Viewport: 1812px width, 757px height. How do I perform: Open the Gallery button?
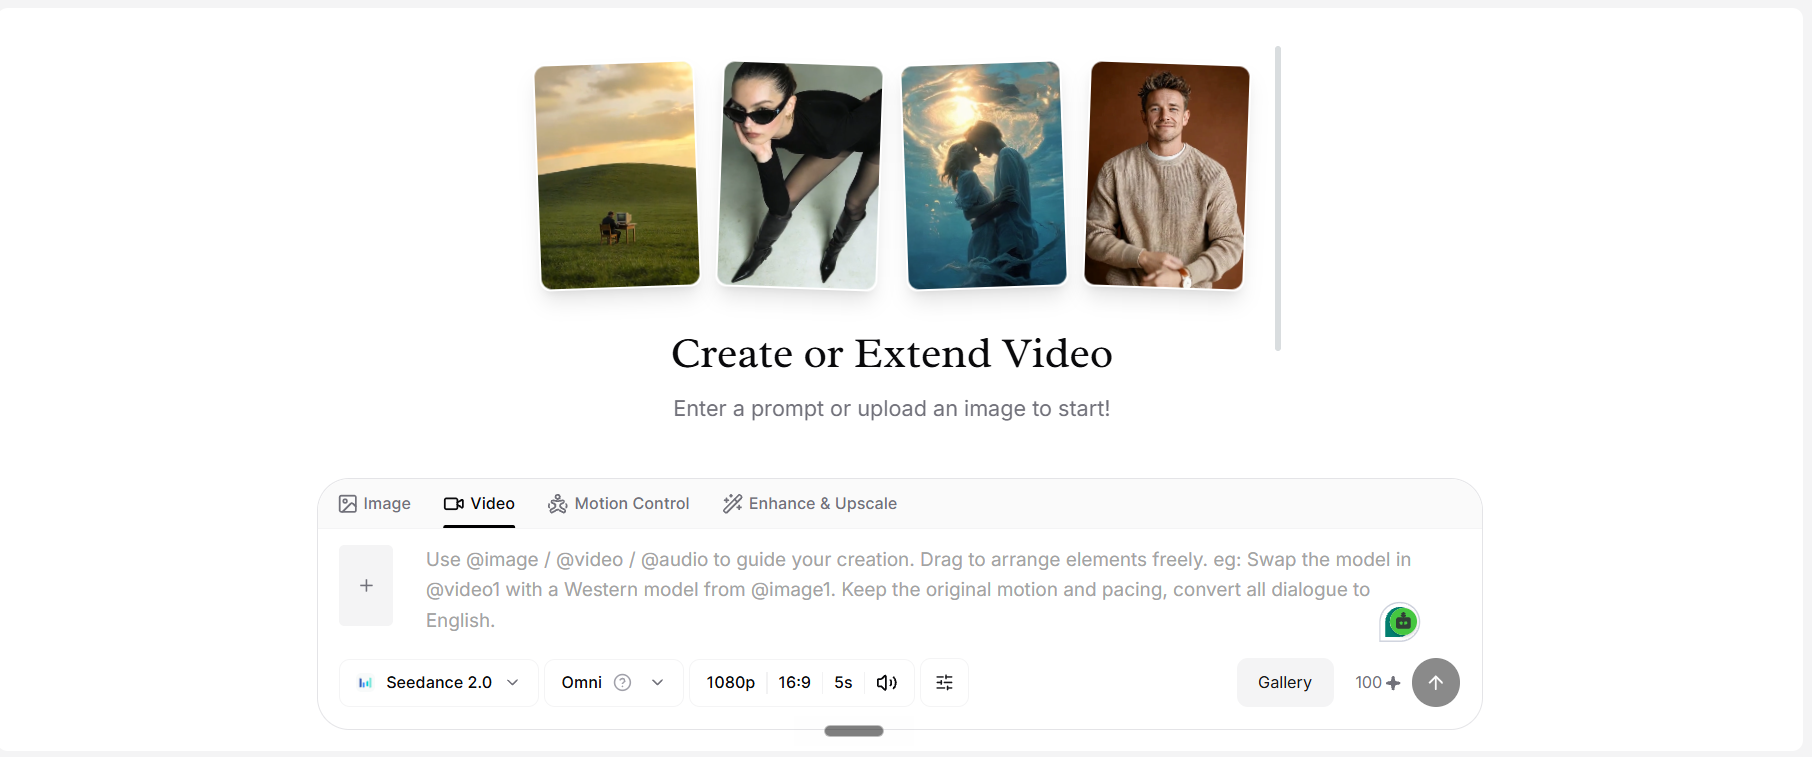click(1285, 683)
